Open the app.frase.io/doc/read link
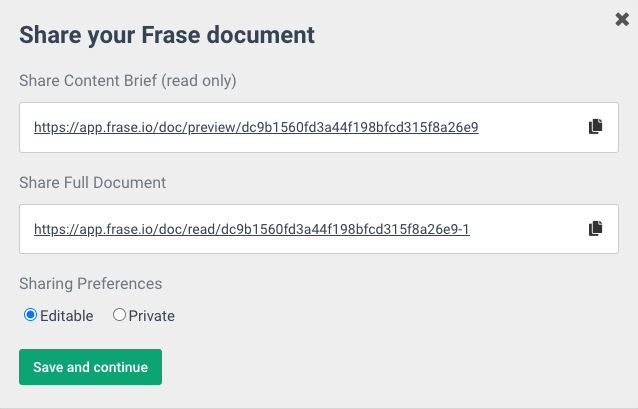 coord(251,229)
